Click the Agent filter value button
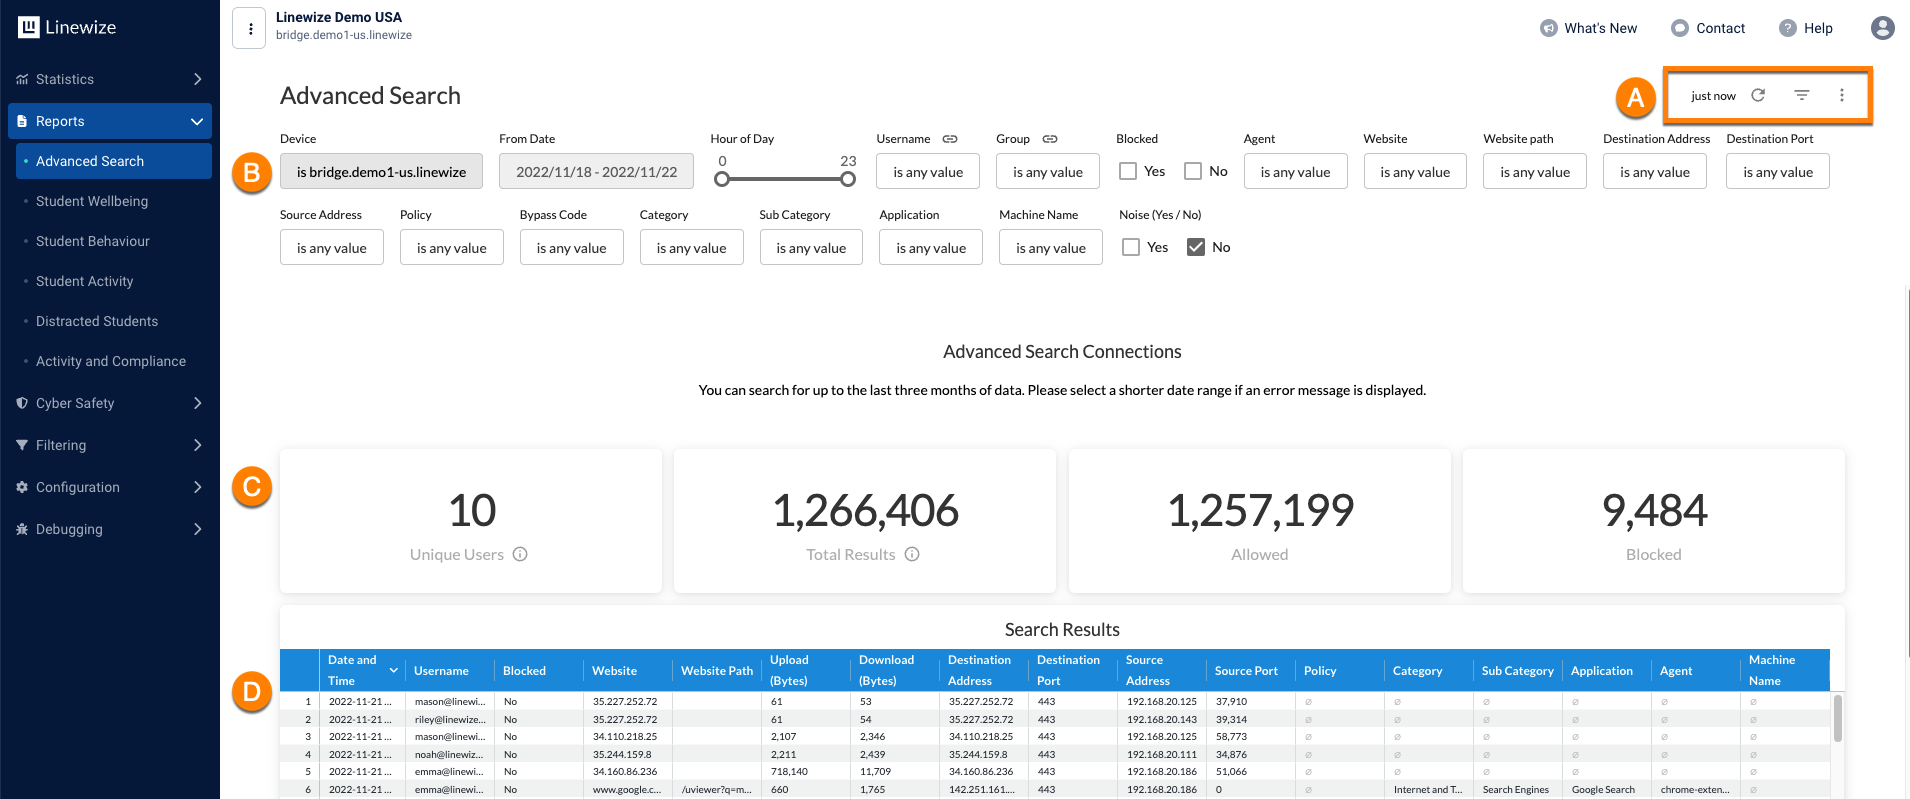The image size is (1910, 799). pyautogui.click(x=1295, y=171)
